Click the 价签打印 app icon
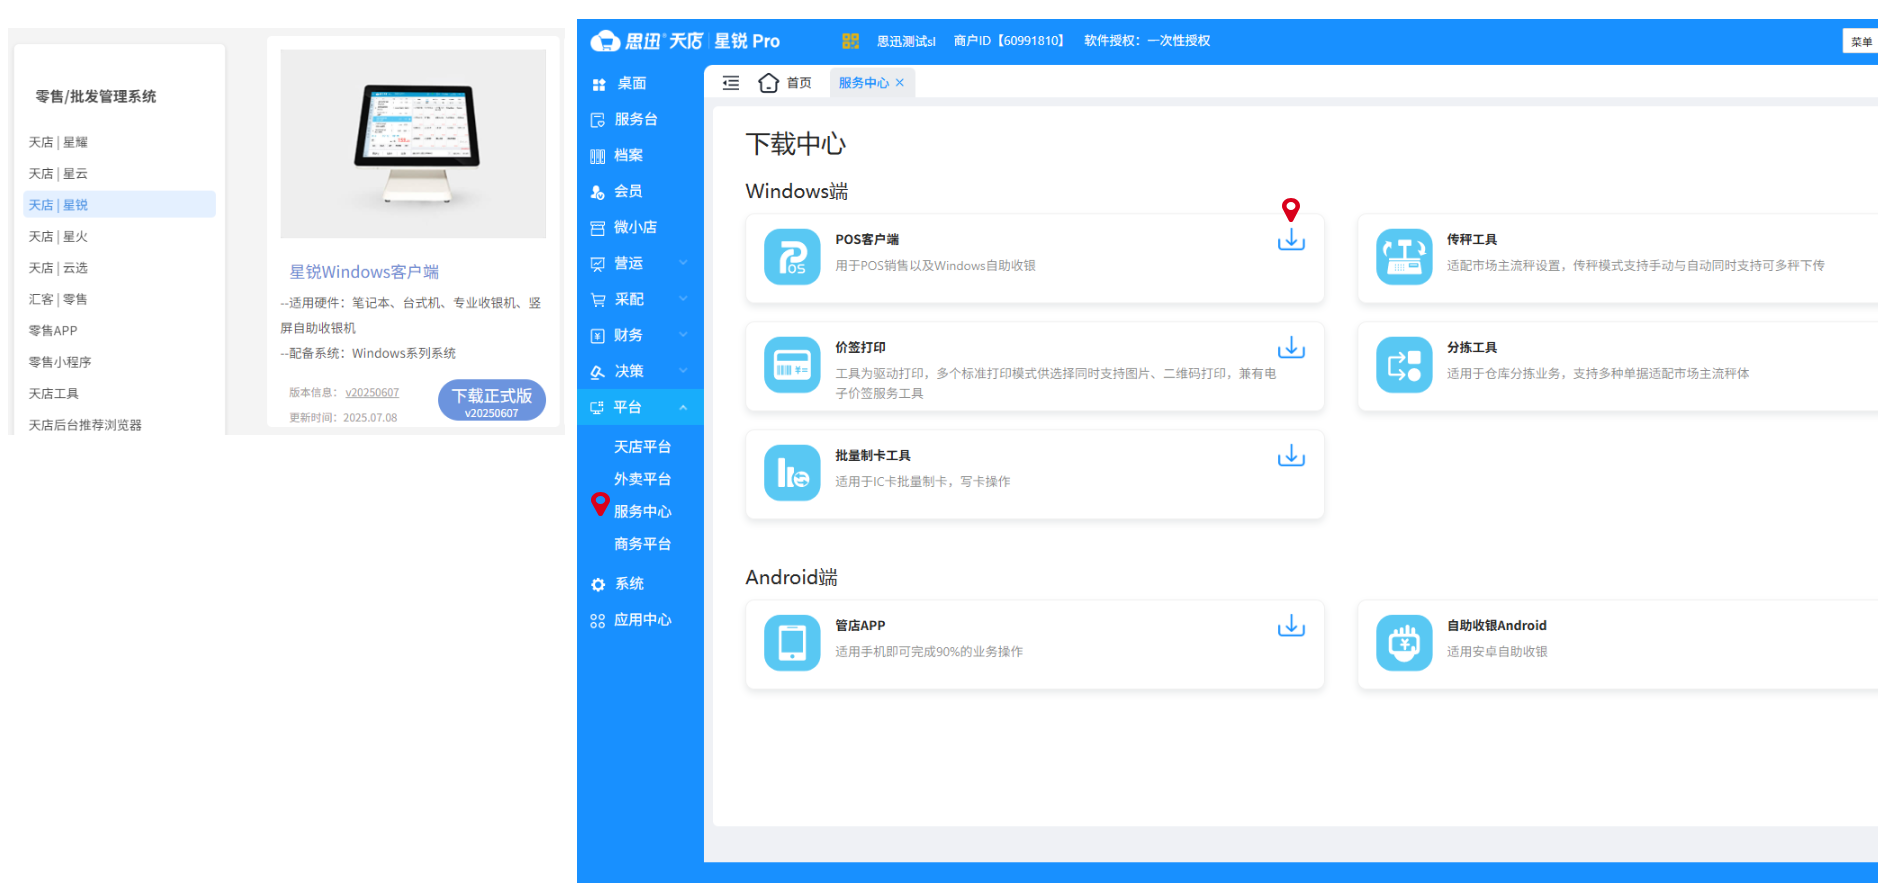The image size is (1878, 893). coord(792,365)
